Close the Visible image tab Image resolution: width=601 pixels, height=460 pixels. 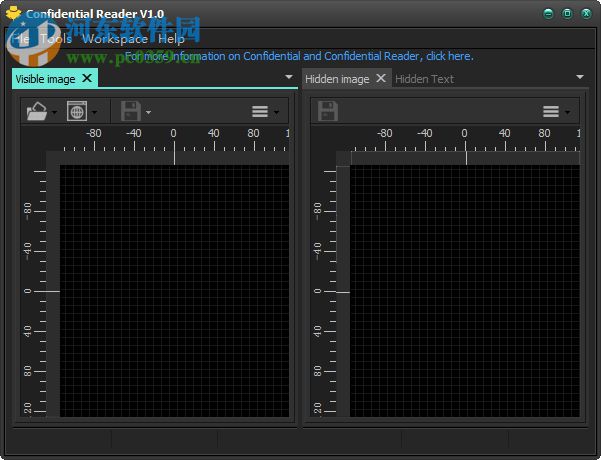pyautogui.click(x=87, y=78)
